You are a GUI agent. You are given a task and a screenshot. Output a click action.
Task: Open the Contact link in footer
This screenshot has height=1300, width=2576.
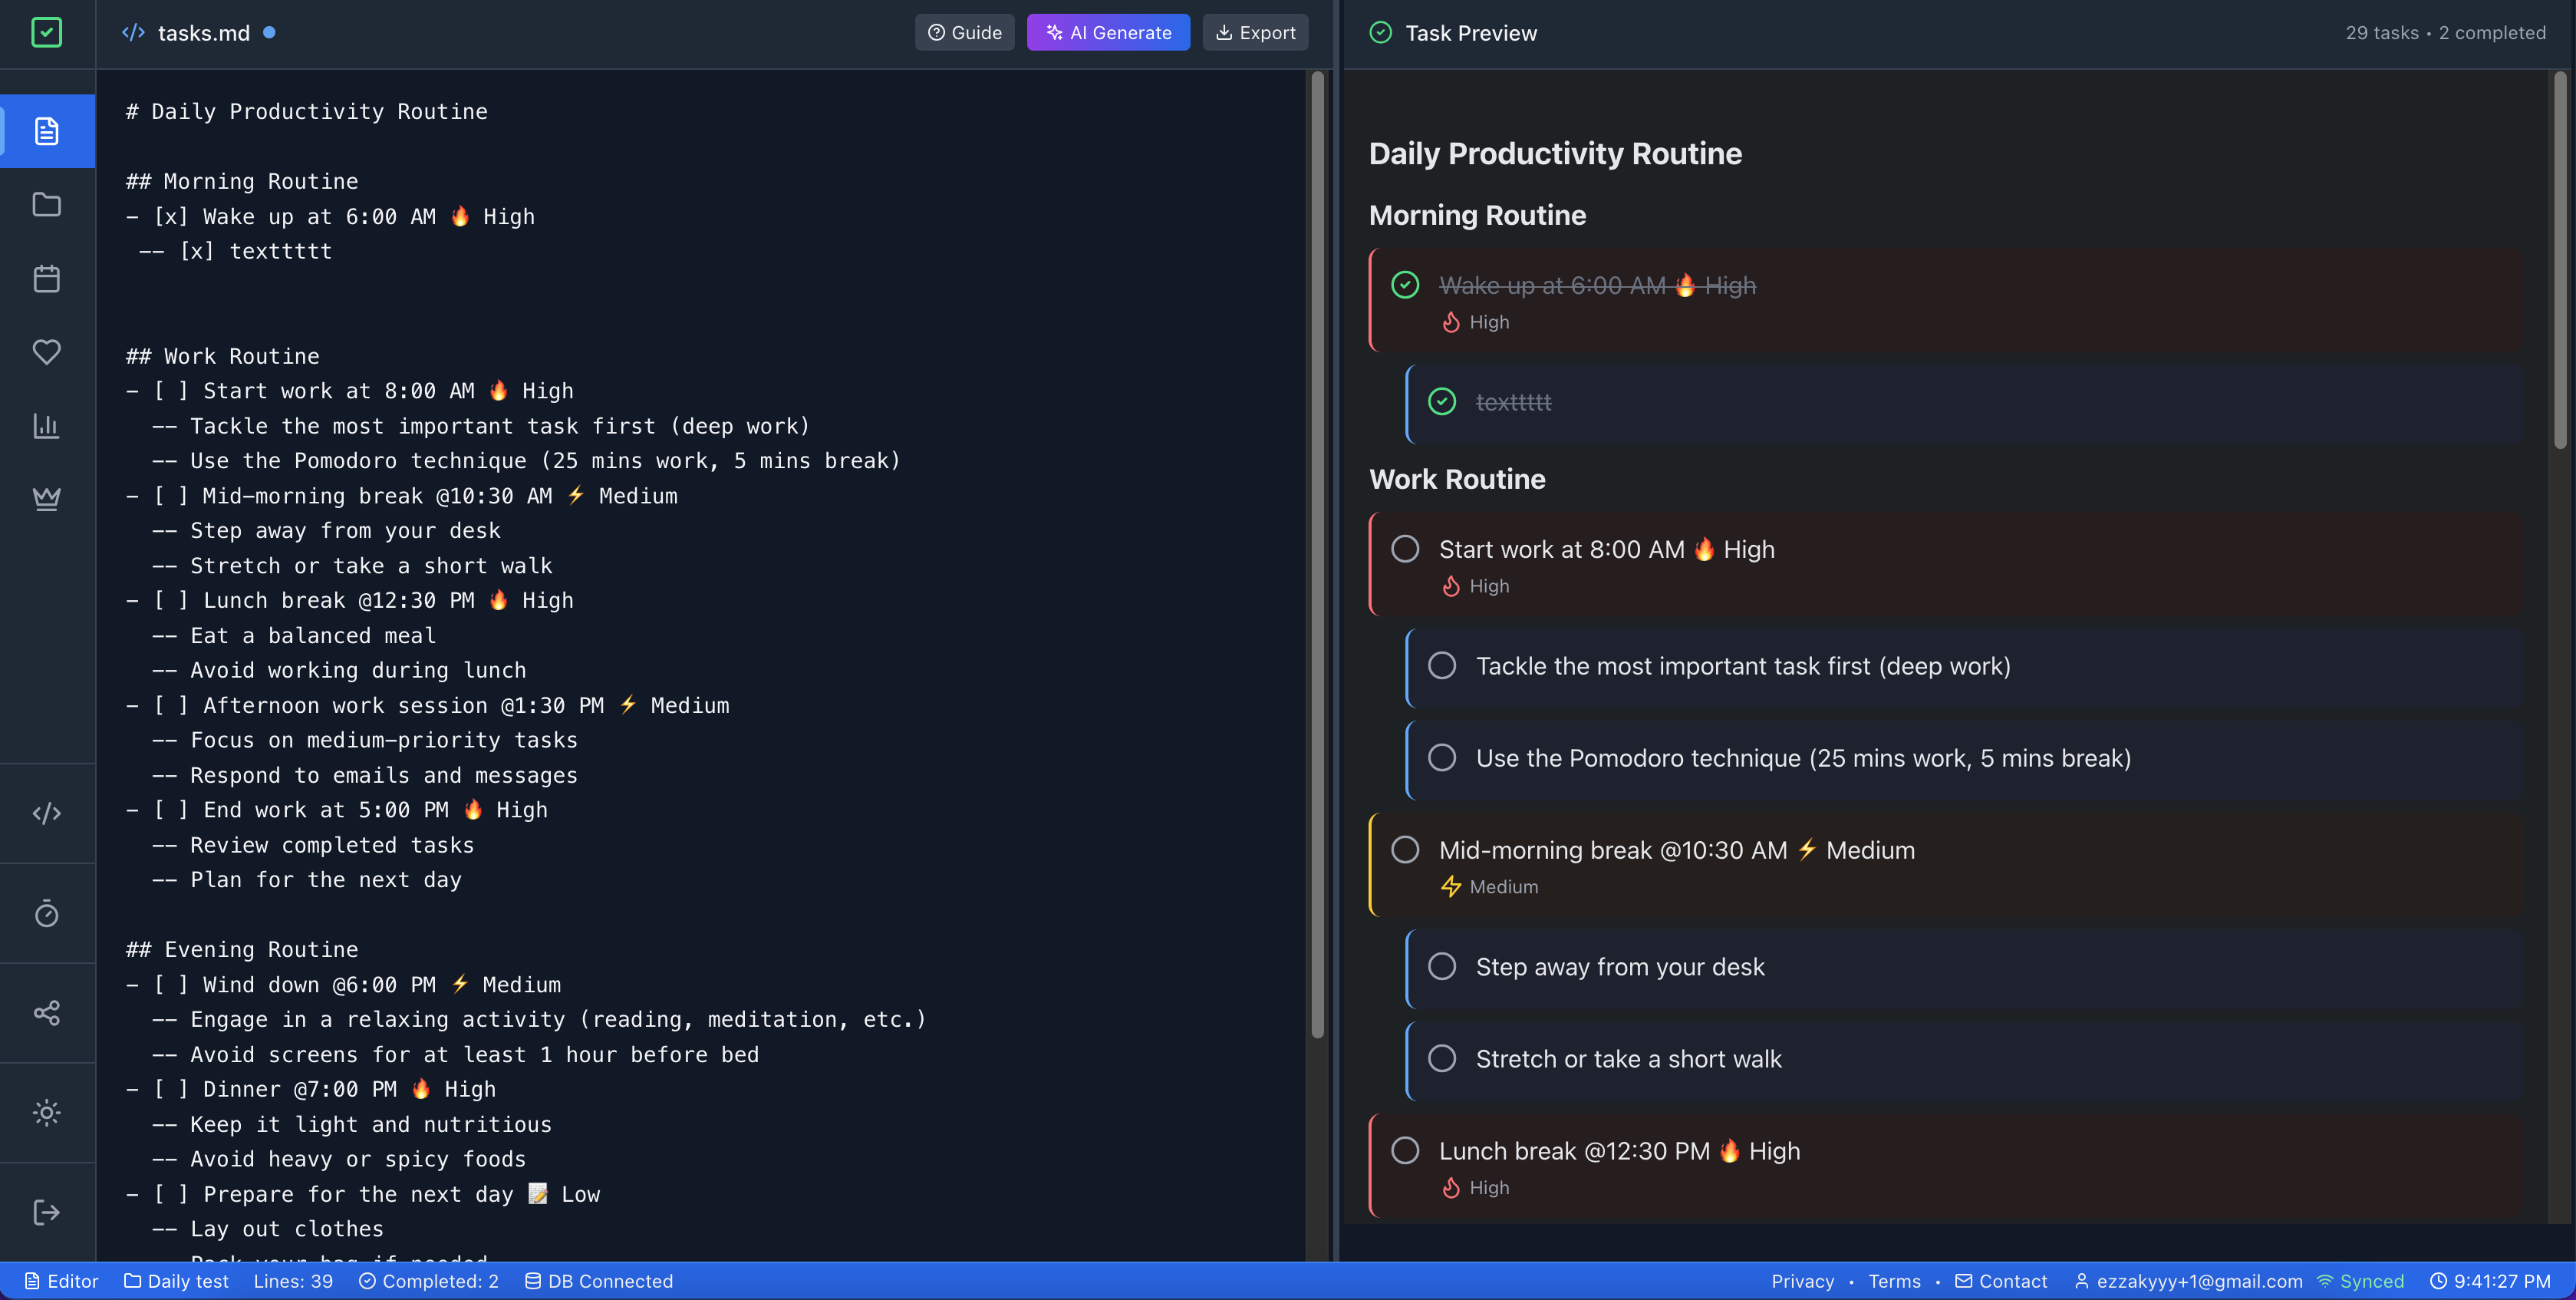(2001, 1281)
